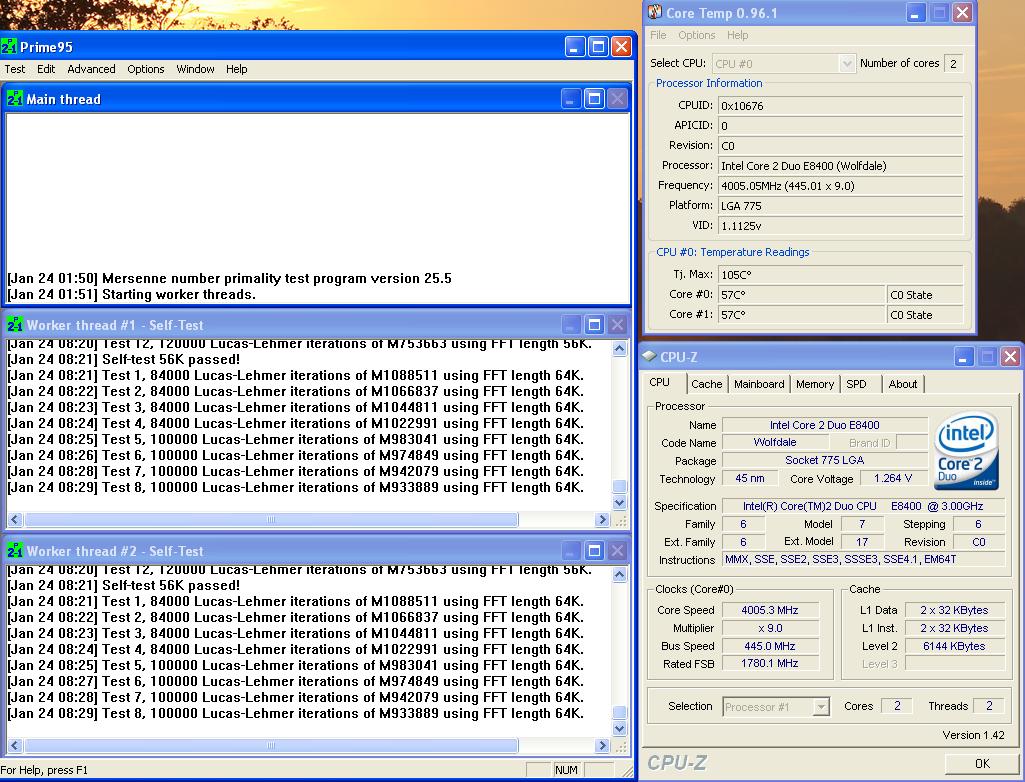The image size is (1025, 782).
Task: Click the Version 1.42 label in CPU-Z
Action: point(973,736)
